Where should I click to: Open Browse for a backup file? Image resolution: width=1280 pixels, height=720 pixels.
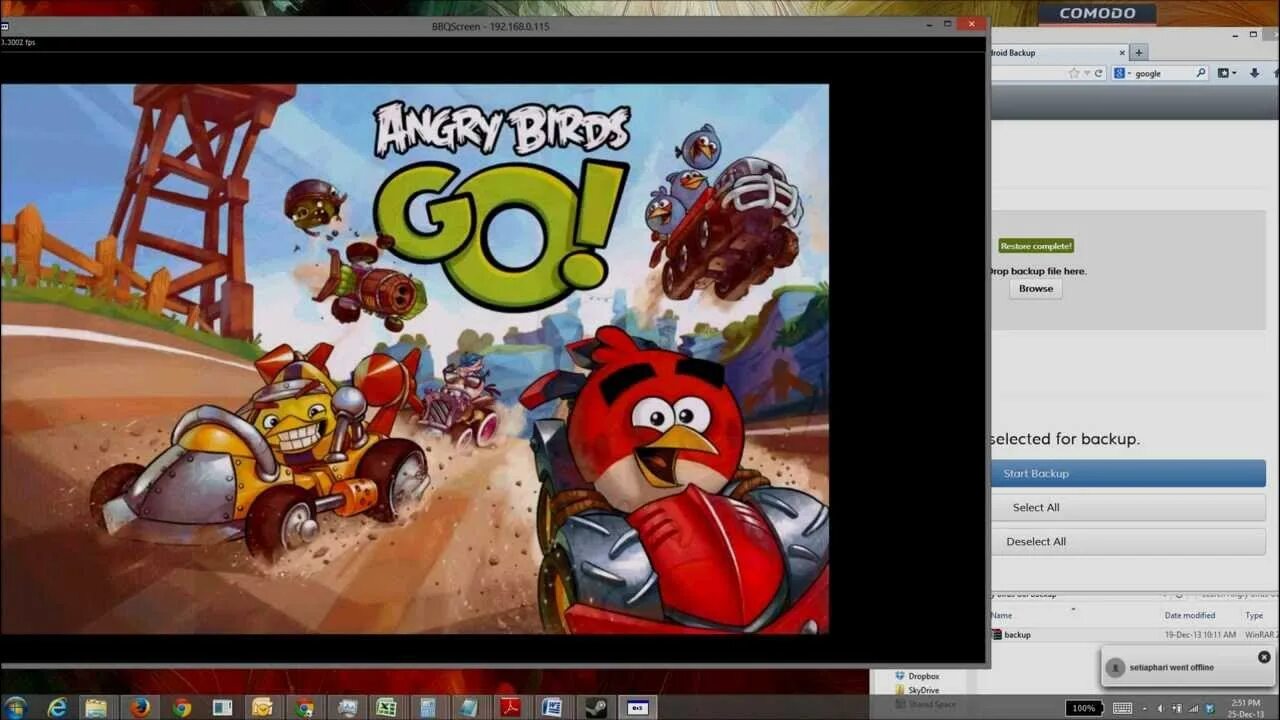[1036, 288]
